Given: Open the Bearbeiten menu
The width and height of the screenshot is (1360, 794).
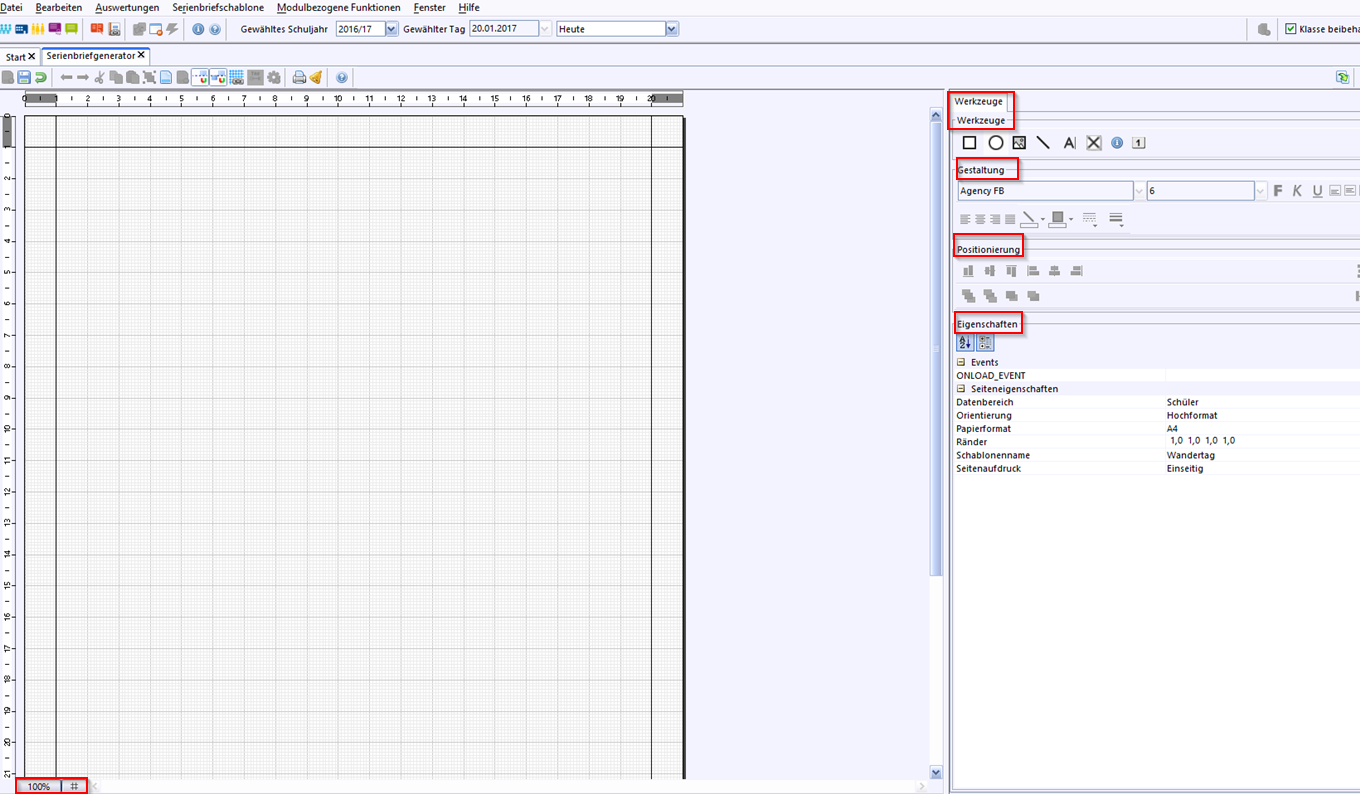Looking at the screenshot, I should (x=59, y=7).
